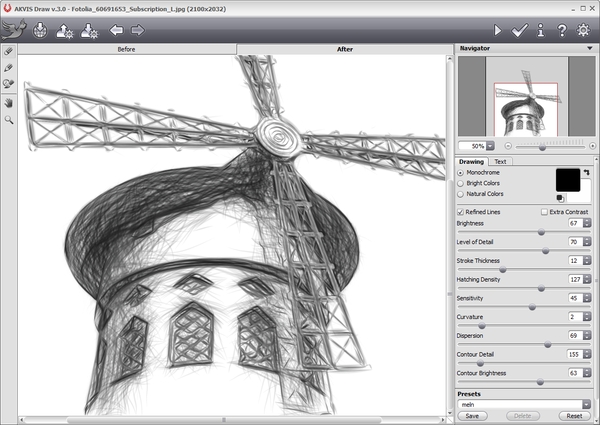Collapse the Navigator panel arrow

[588, 49]
